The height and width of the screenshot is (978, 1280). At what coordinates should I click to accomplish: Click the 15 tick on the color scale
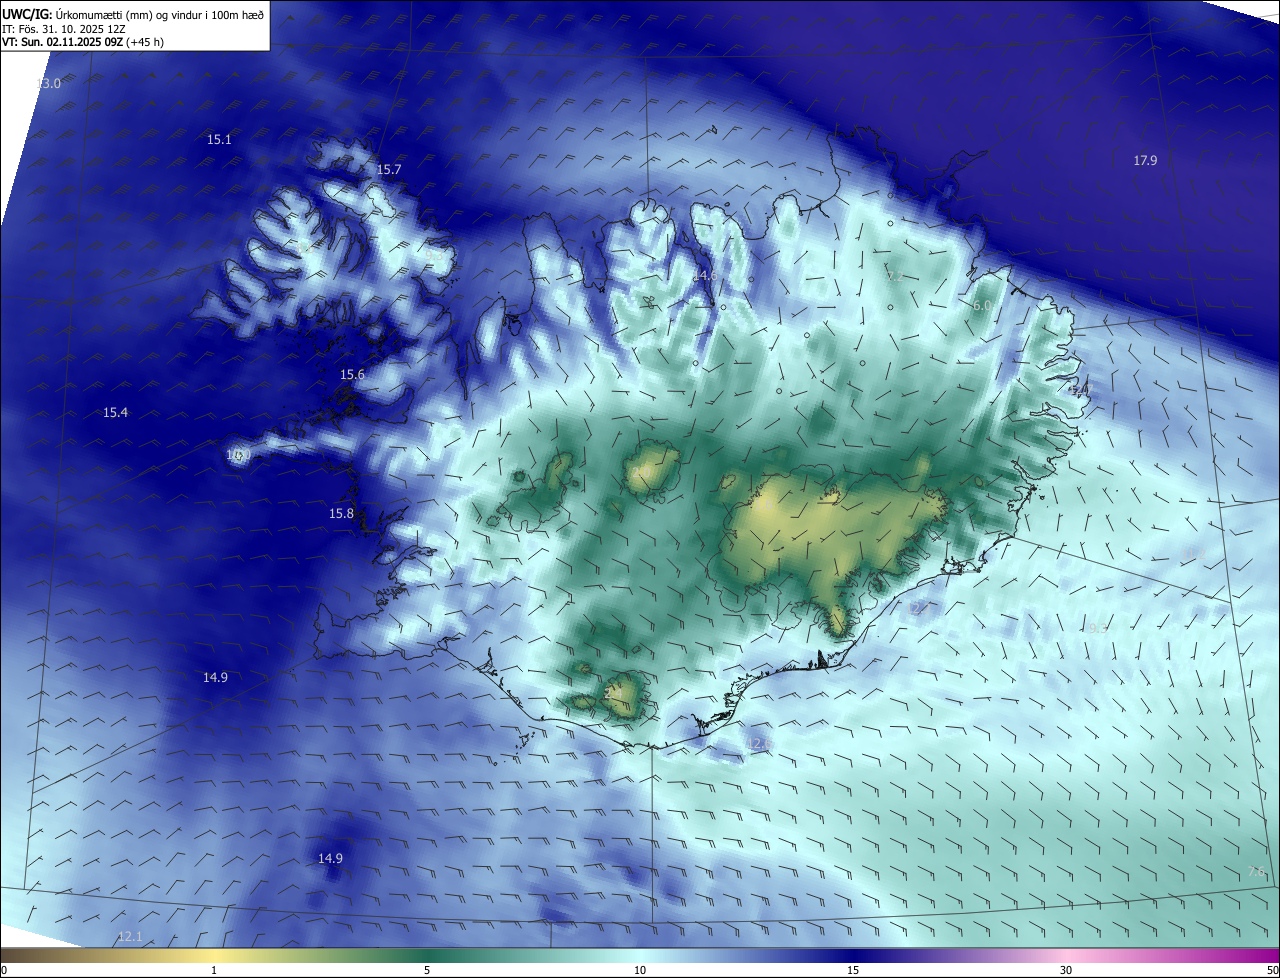[853, 970]
